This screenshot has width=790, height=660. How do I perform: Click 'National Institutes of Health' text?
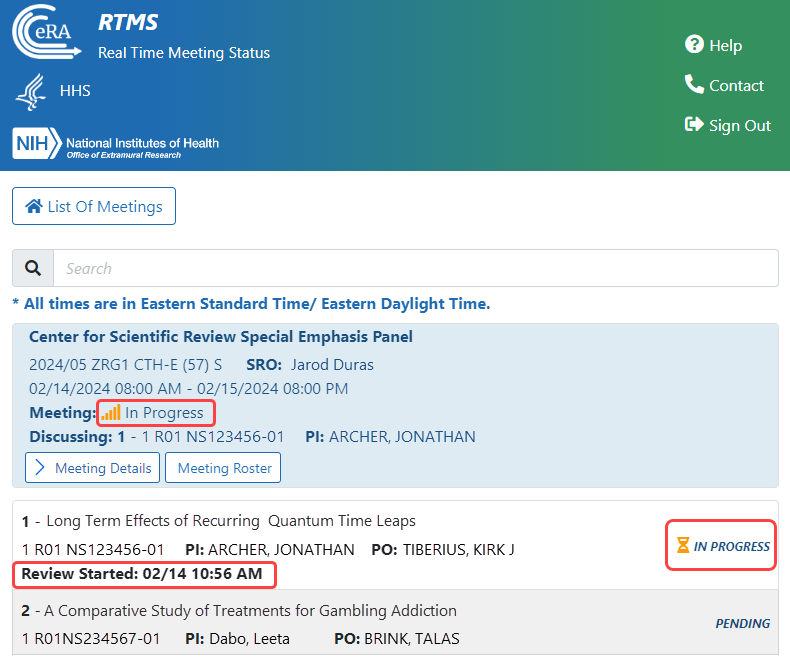143,143
